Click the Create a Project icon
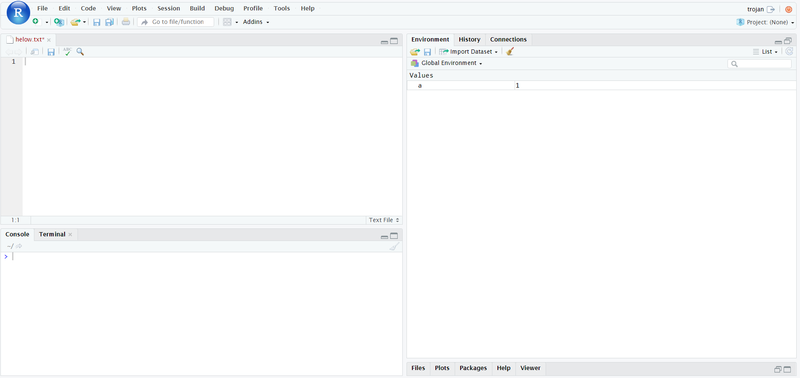 click(x=59, y=22)
